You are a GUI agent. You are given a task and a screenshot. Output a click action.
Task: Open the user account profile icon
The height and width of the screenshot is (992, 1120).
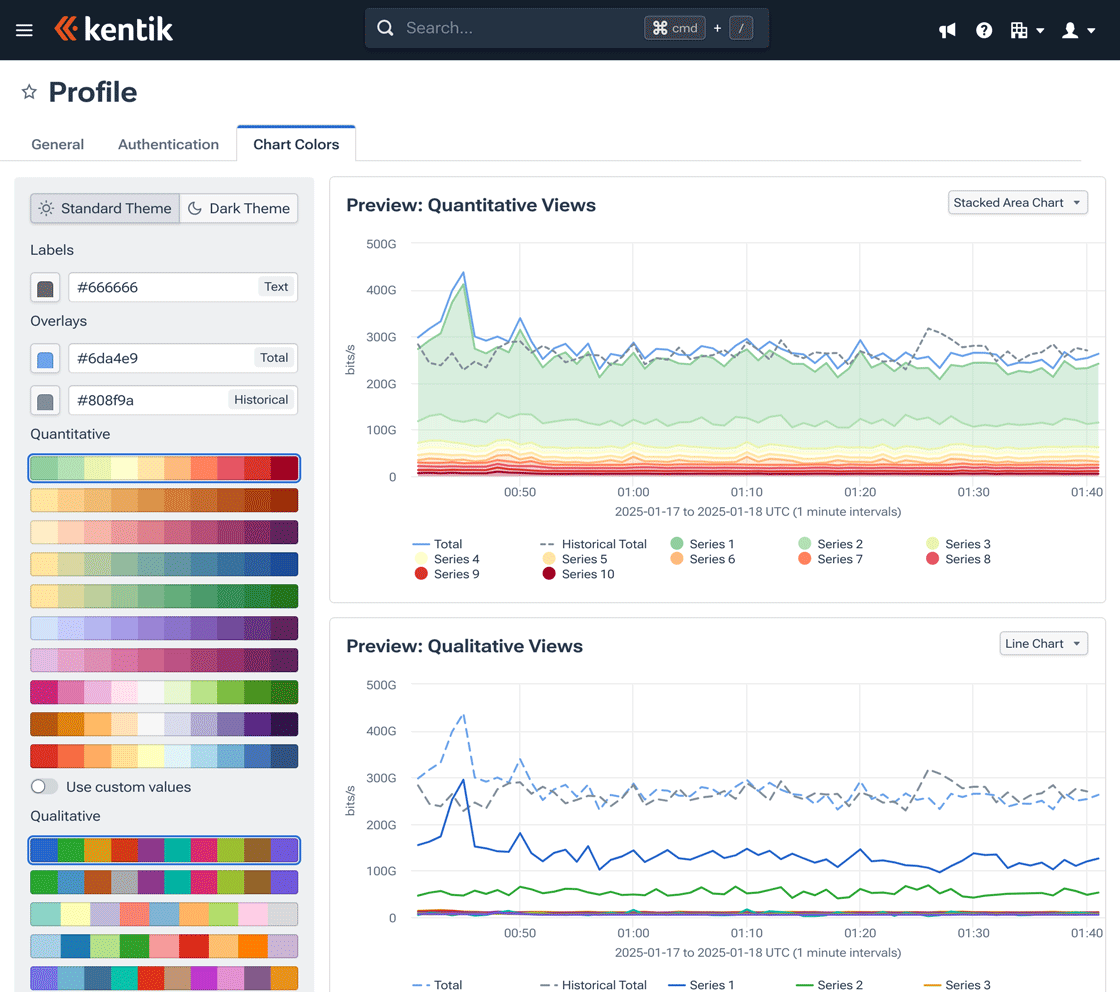click(x=1068, y=30)
